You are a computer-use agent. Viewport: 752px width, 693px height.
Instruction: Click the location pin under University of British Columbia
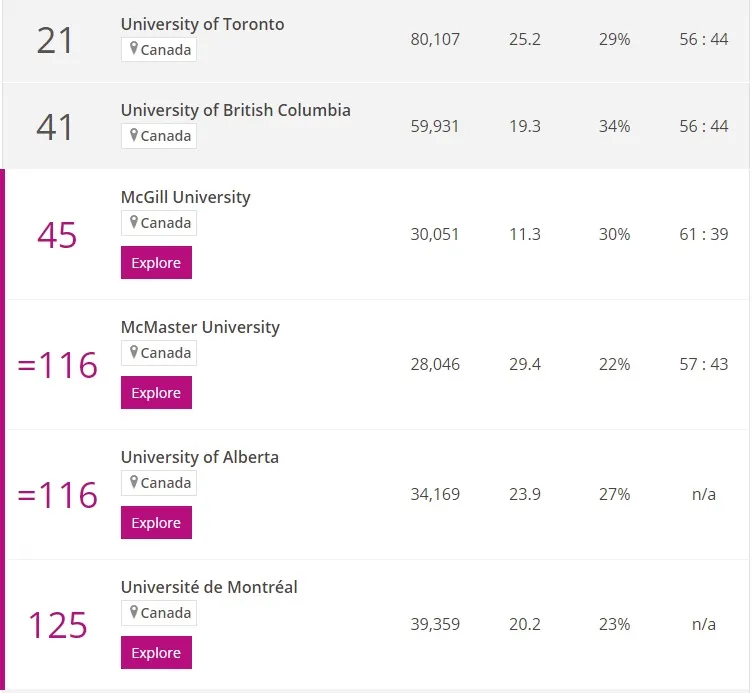click(x=134, y=135)
